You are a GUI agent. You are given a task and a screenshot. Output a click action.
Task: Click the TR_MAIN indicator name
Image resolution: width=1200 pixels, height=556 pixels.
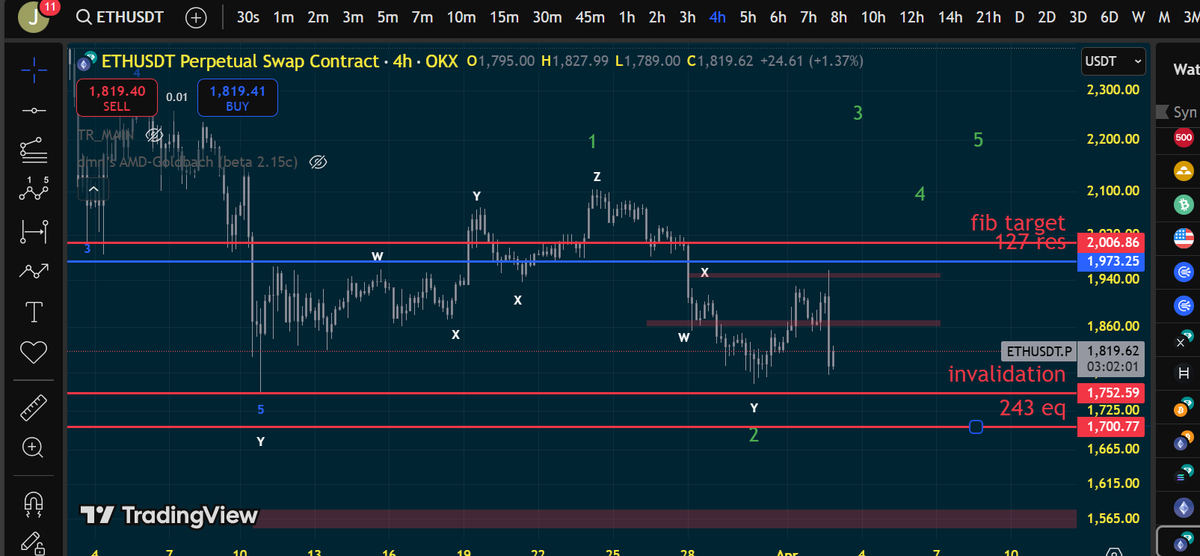108,134
